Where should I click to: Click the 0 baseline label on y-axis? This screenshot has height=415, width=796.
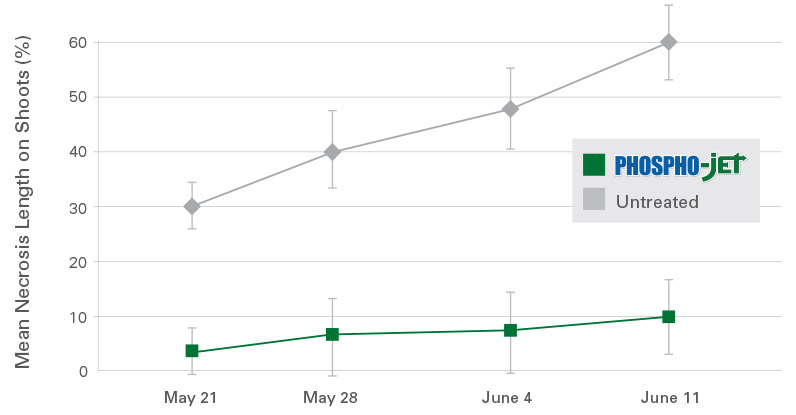tap(83, 371)
